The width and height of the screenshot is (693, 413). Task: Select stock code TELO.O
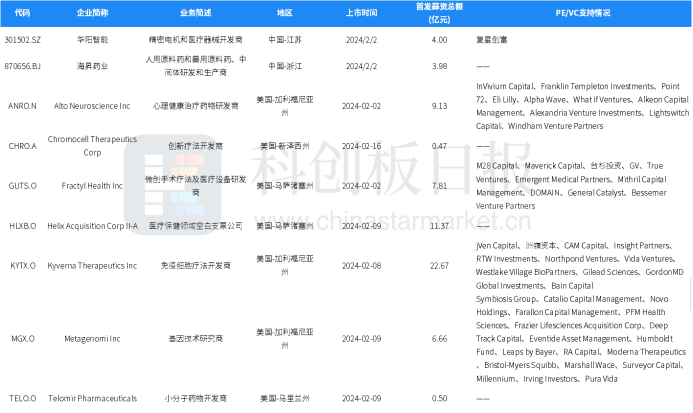(23, 399)
